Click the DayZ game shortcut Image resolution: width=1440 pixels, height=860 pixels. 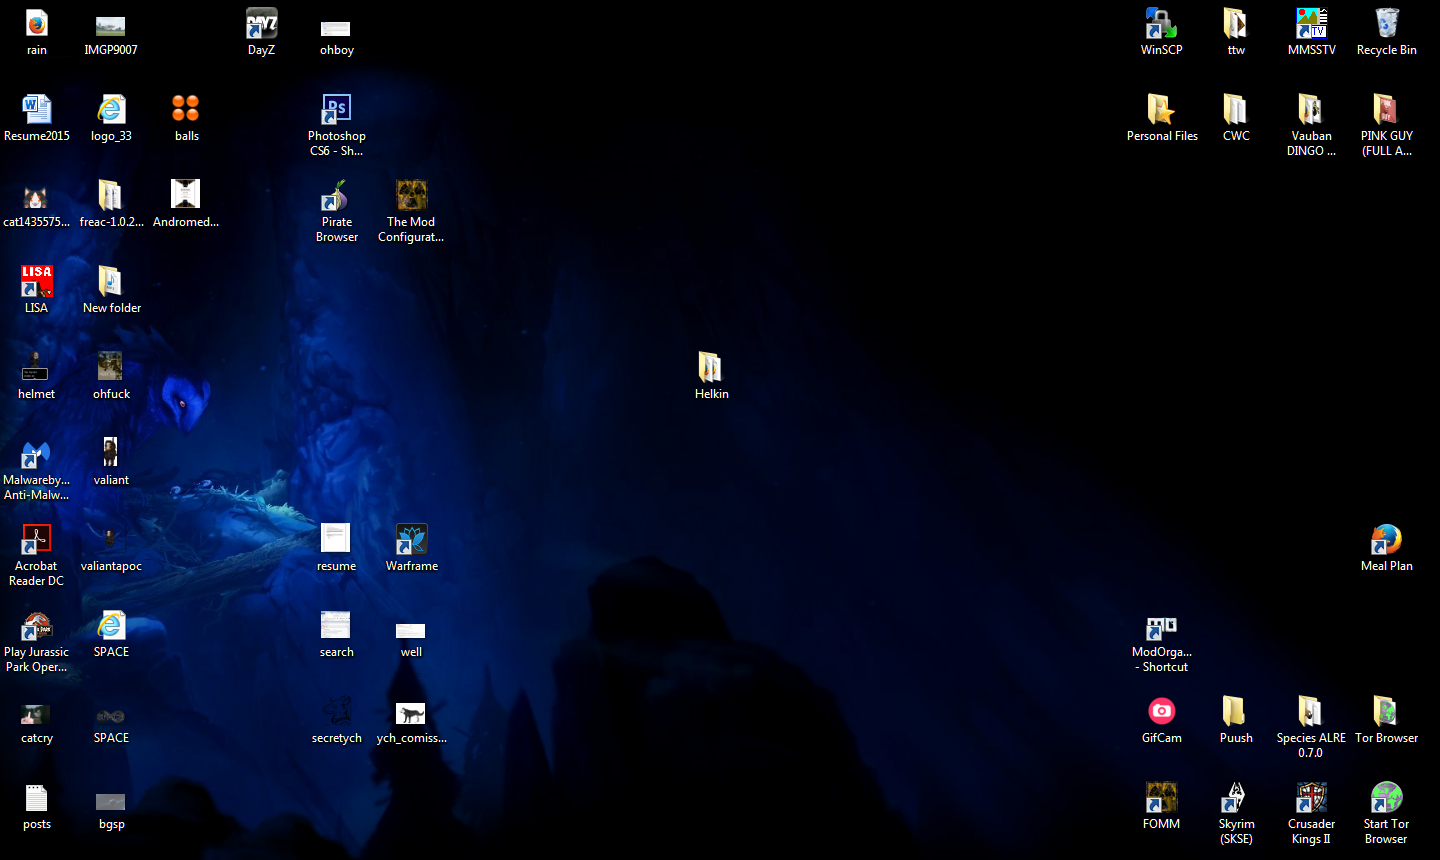pos(261,23)
